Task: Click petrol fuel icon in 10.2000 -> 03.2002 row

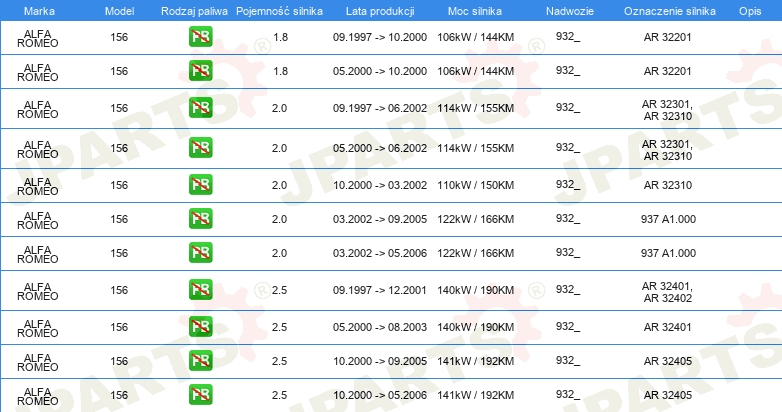Action: pyautogui.click(x=200, y=185)
